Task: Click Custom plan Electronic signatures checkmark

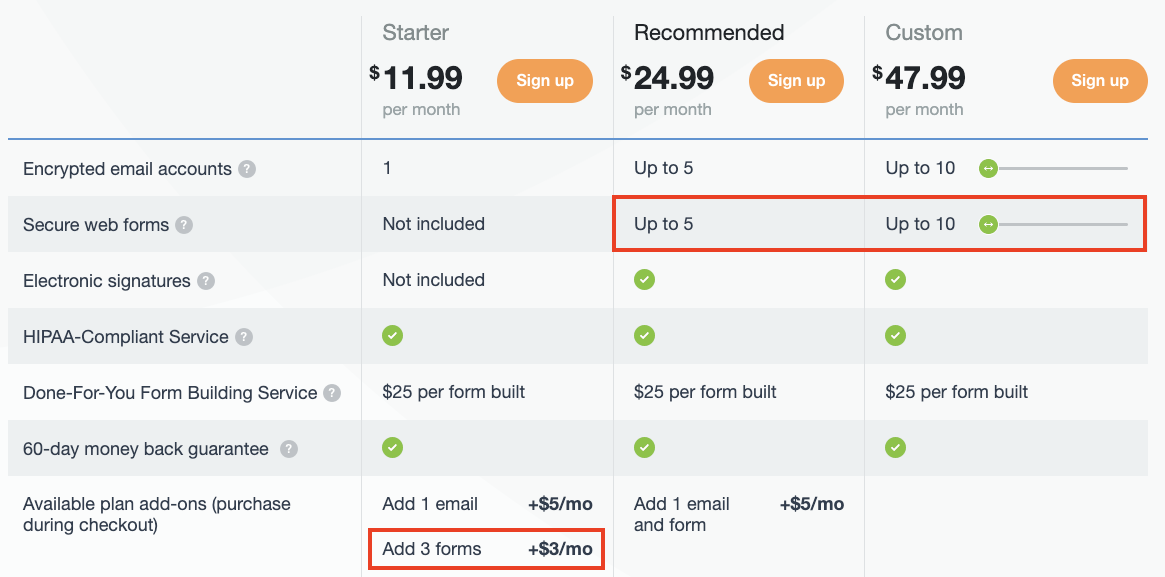Action: [896, 280]
